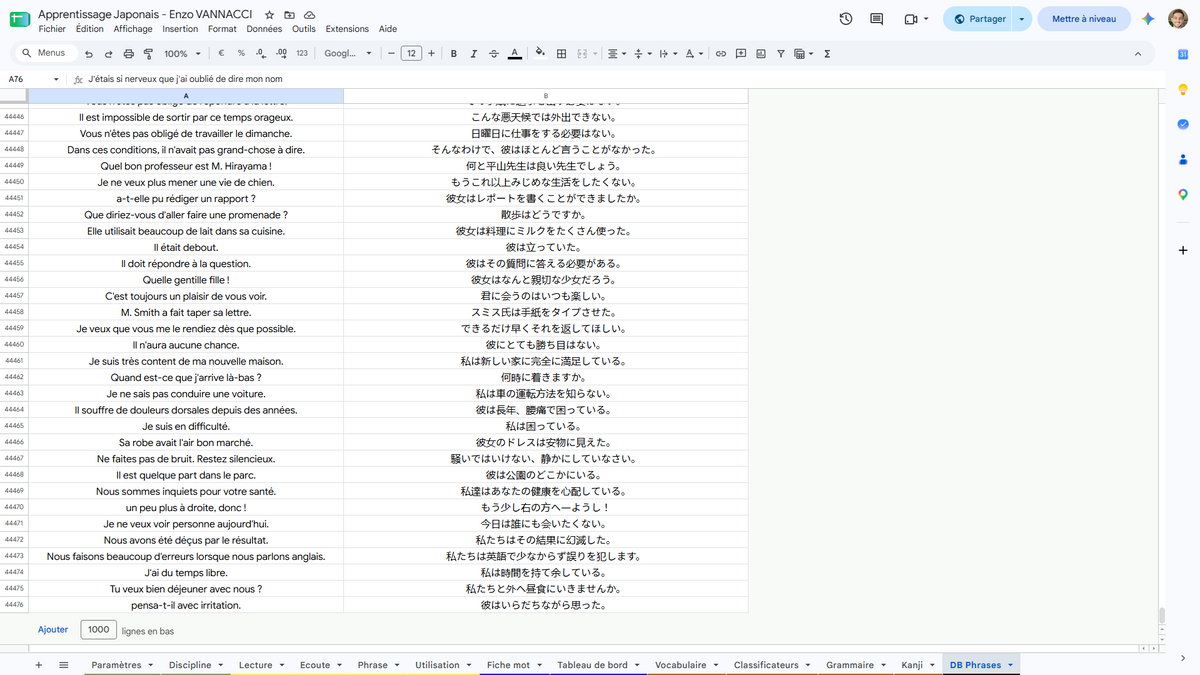Decrease decimal places

coord(261,54)
